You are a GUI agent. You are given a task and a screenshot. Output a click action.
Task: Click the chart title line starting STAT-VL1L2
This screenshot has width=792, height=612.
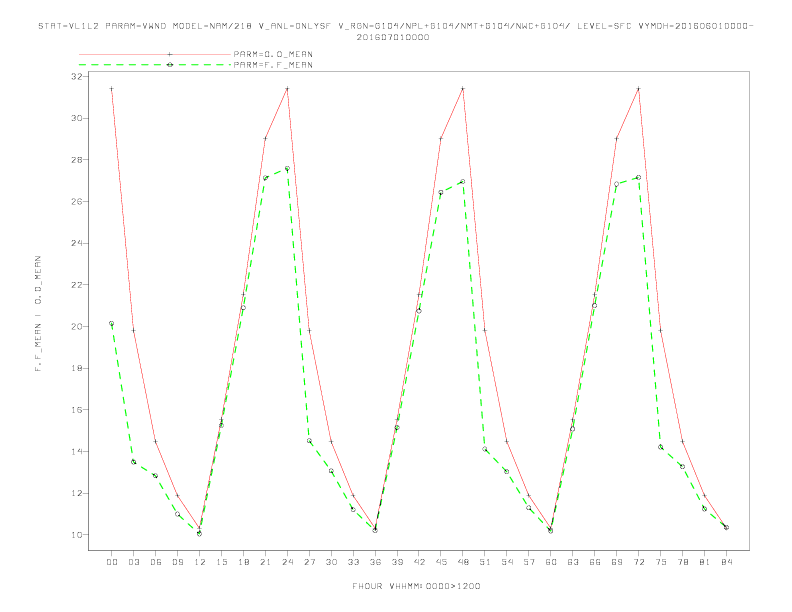[395, 26]
